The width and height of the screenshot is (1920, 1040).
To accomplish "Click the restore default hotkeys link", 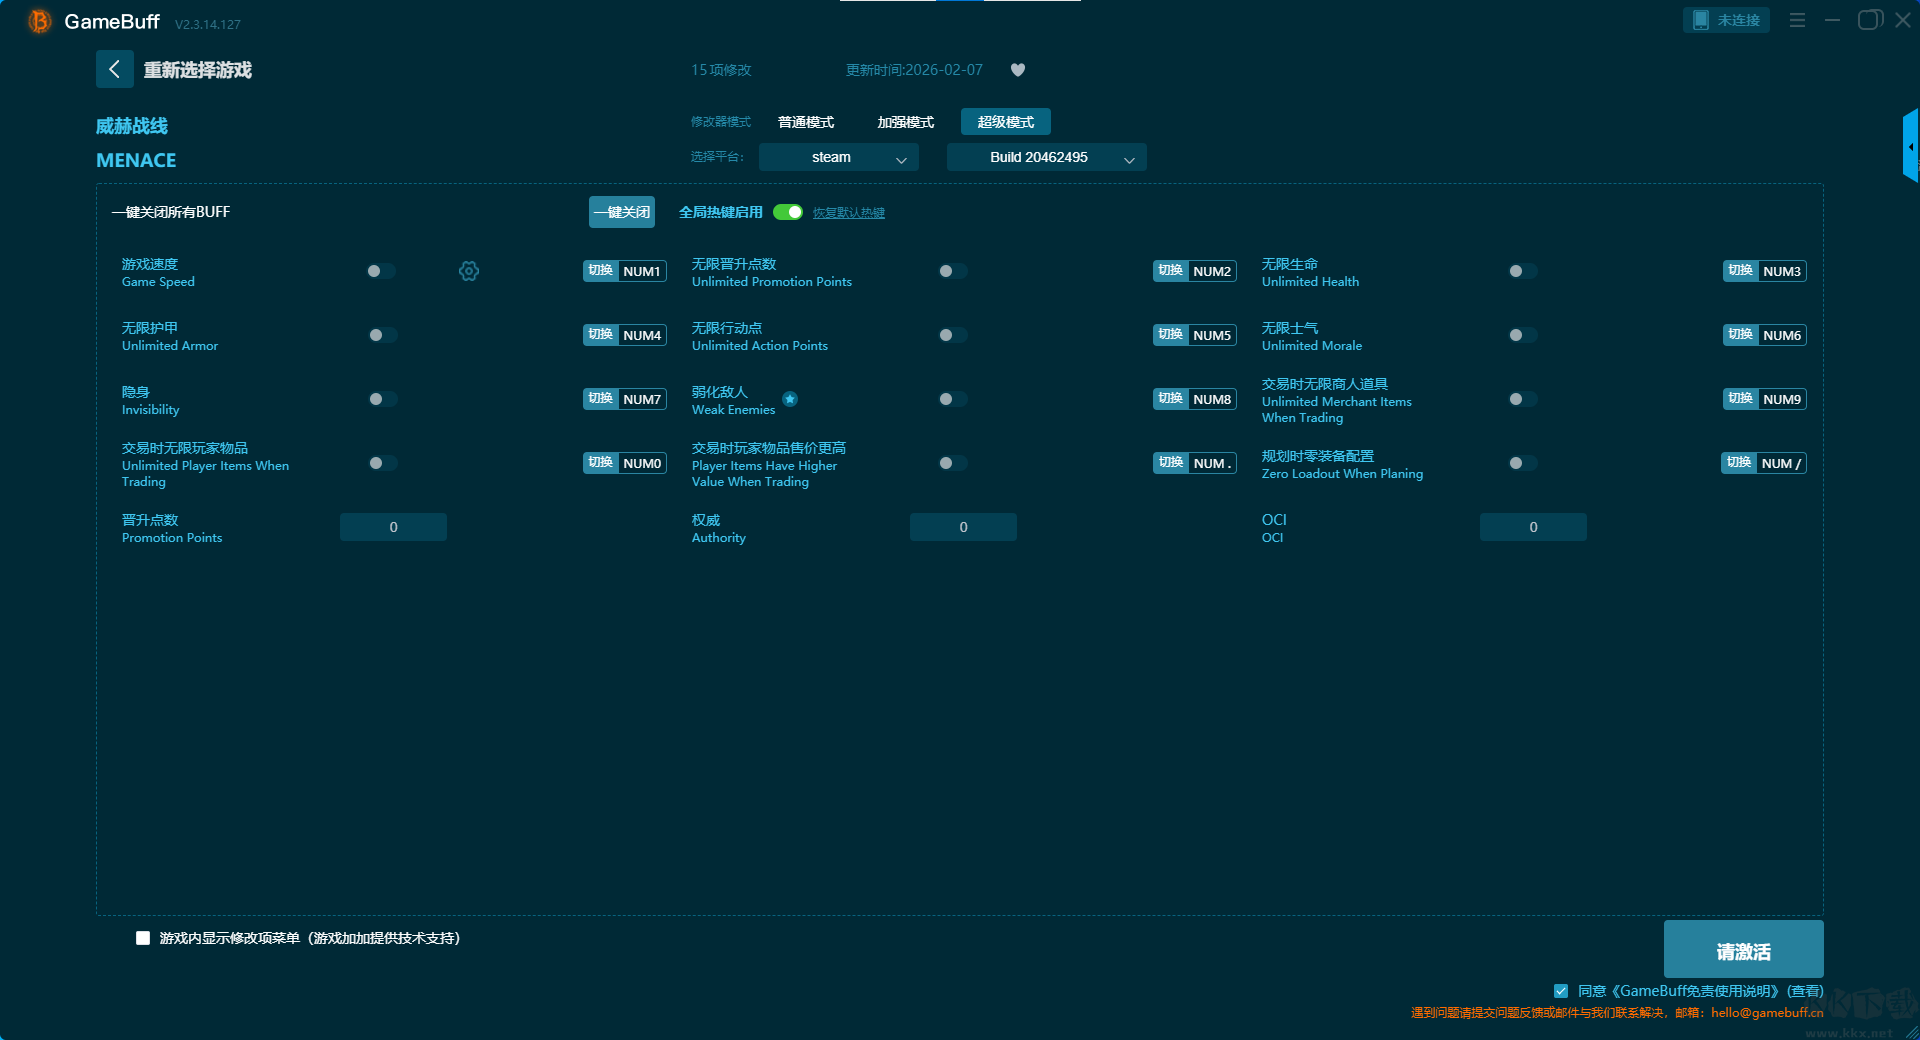I will (x=848, y=213).
